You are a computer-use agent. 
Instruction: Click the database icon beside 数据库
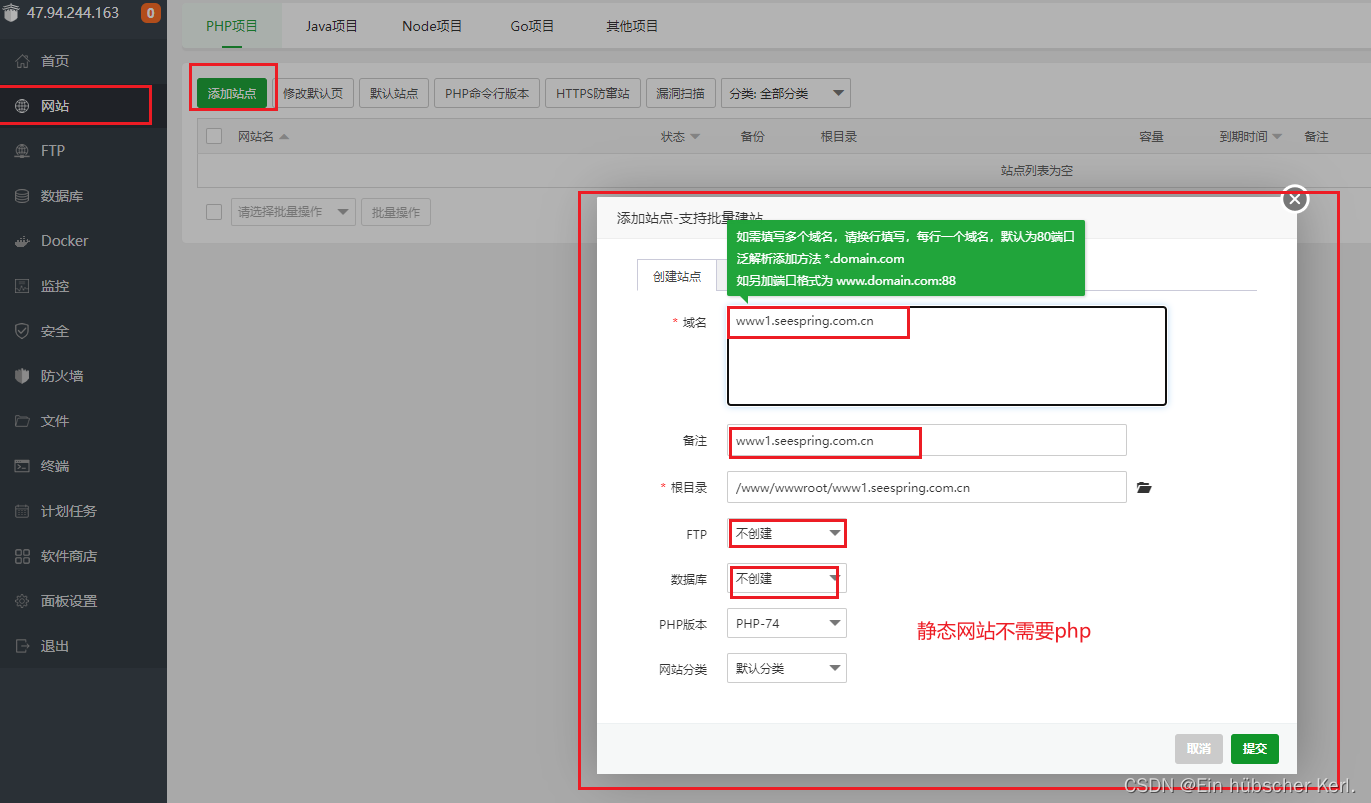22,196
